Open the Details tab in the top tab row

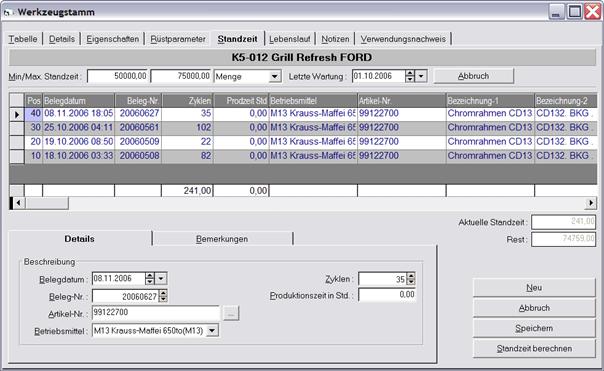pos(62,39)
